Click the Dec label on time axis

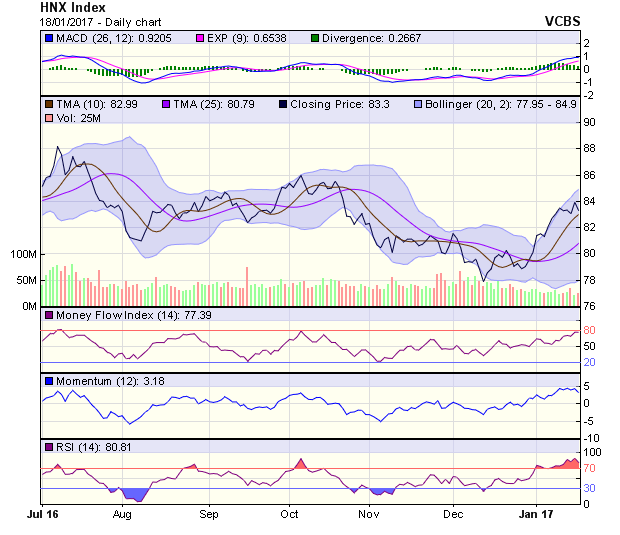(x=454, y=514)
